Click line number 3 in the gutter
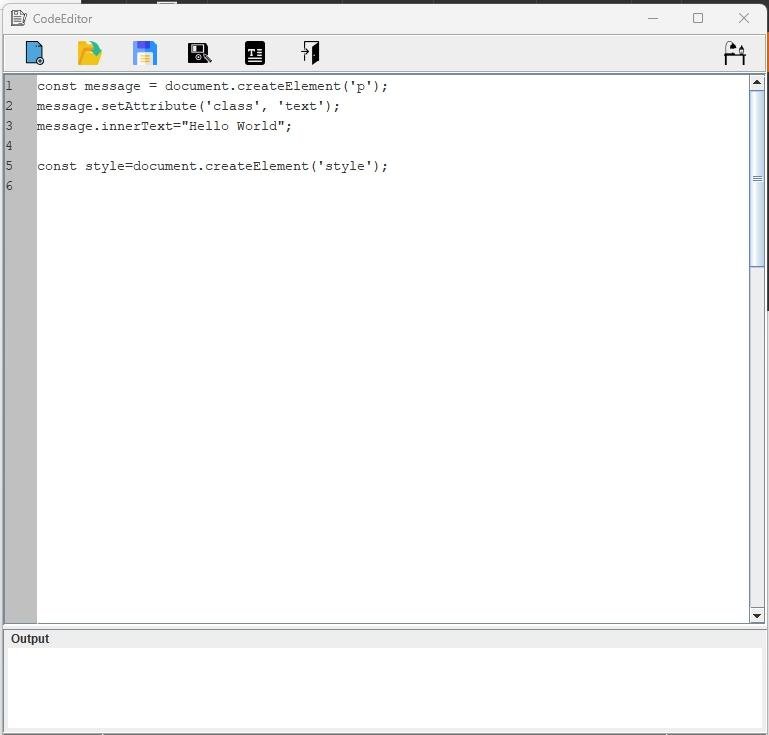The height and width of the screenshot is (735, 769). tap(9, 126)
